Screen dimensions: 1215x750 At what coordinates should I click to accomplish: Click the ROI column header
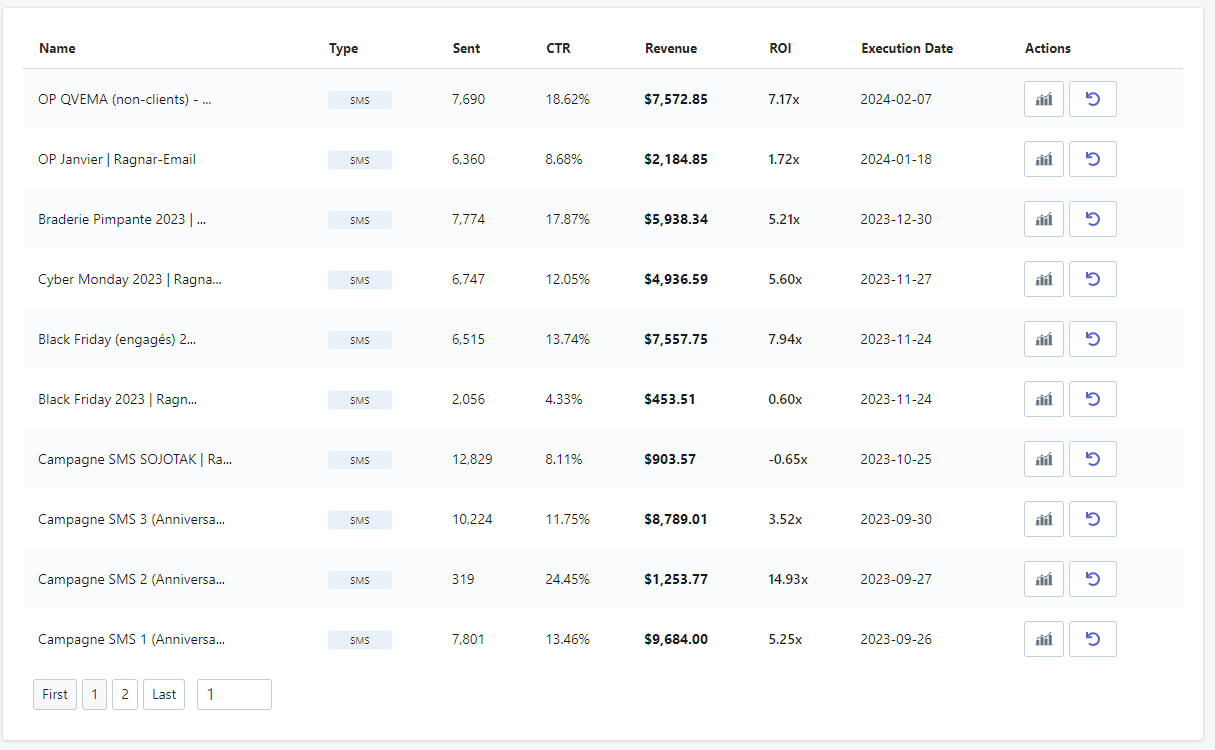point(779,48)
